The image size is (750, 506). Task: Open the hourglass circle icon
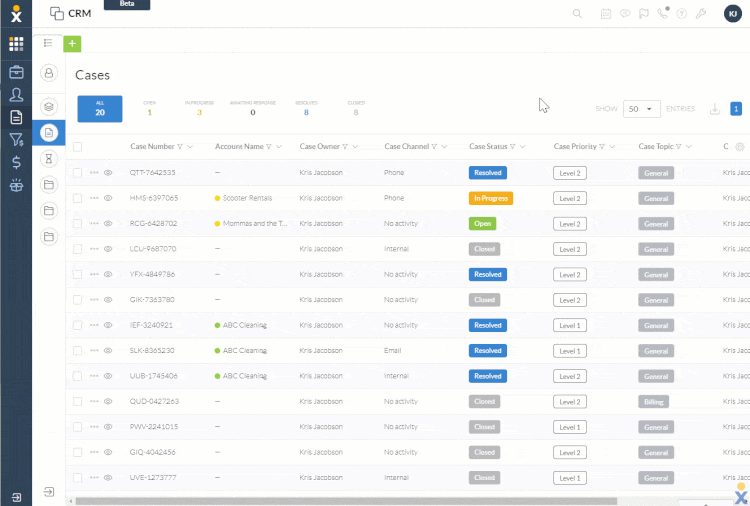(49, 159)
